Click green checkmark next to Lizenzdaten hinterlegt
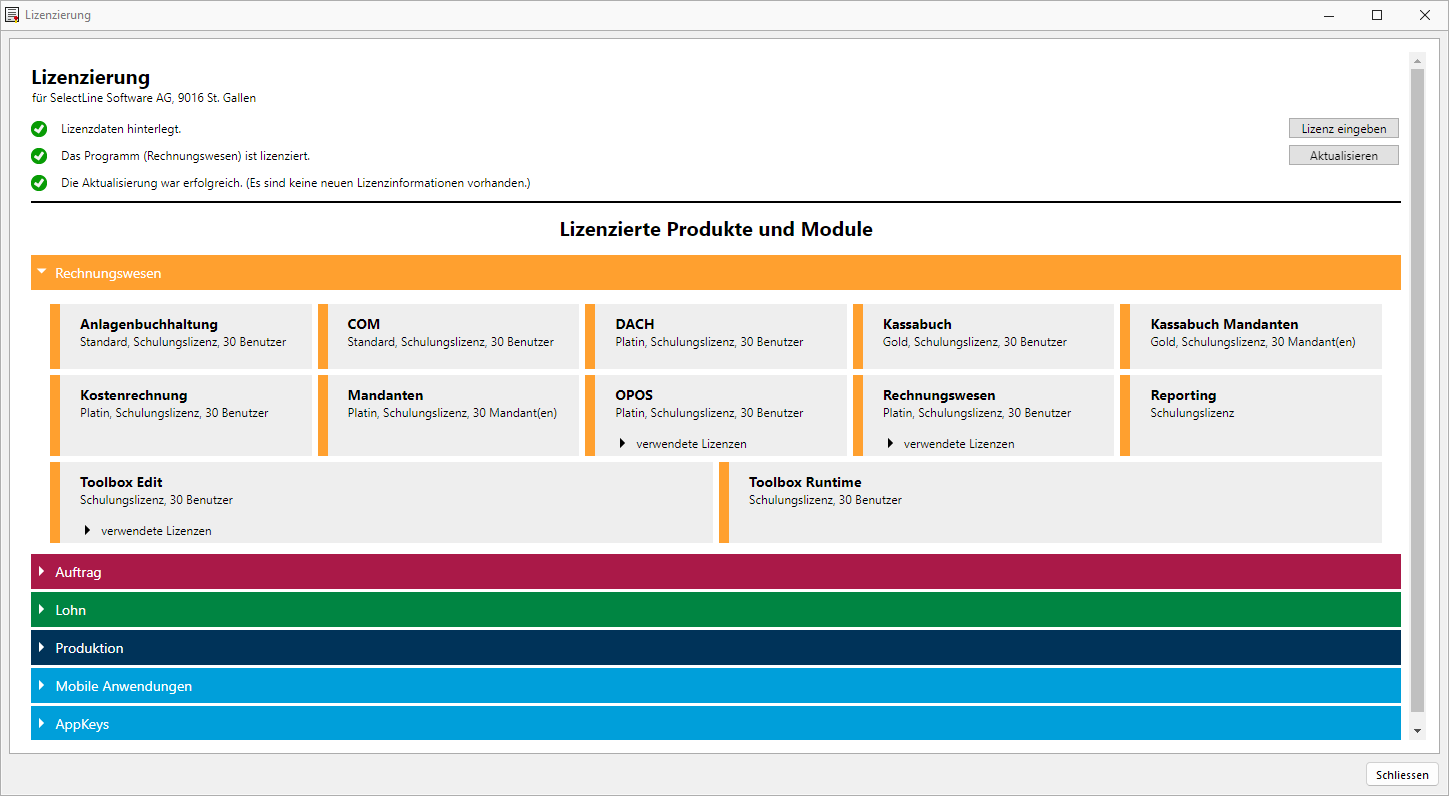The image size is (1449, 796). [39, 129]
